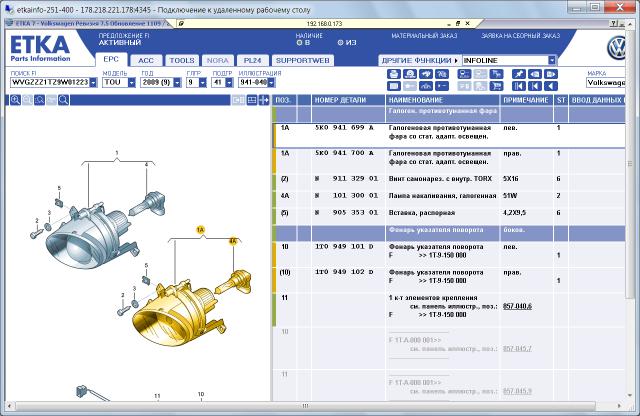Image resolution: width=640 pixels, height=416 pixels.
Task: Click the horizontal scrollbar thumb at bottom
Action: tap(305, 406)
